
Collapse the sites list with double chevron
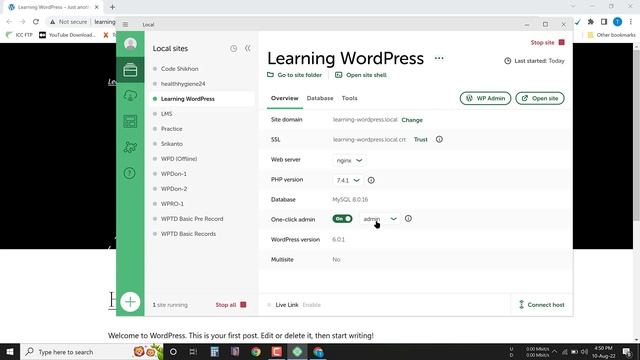pos(248,48)
